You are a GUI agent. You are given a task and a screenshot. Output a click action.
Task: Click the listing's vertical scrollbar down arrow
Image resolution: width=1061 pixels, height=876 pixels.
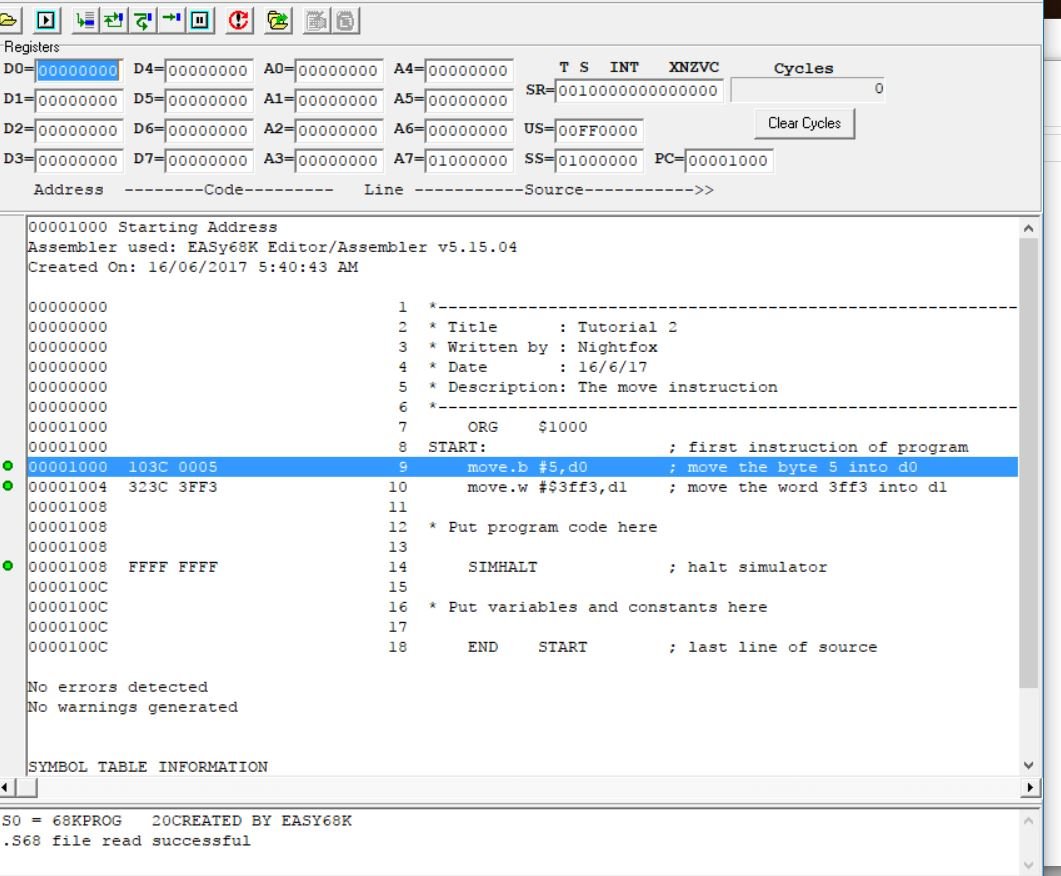coord(1029,765)
